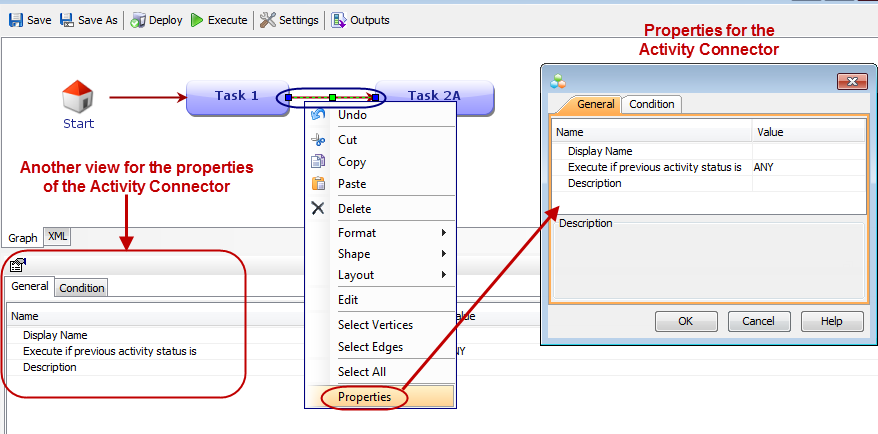Click the Save toolbar icon
Viewport: 878px width, 434px height.
pyautogui.click(x=16, y=20)
